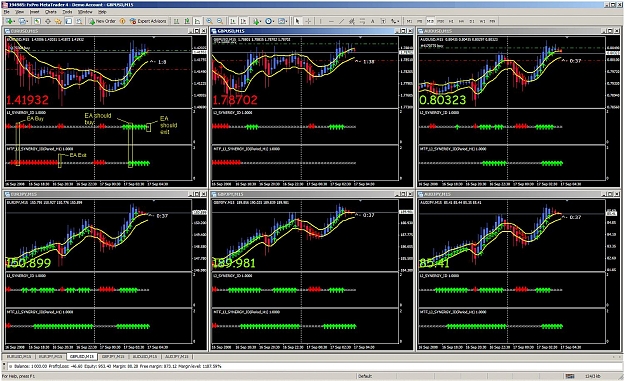Switch timeframe to M5
The image size is (625, 381).
click(x=420, y=21)
